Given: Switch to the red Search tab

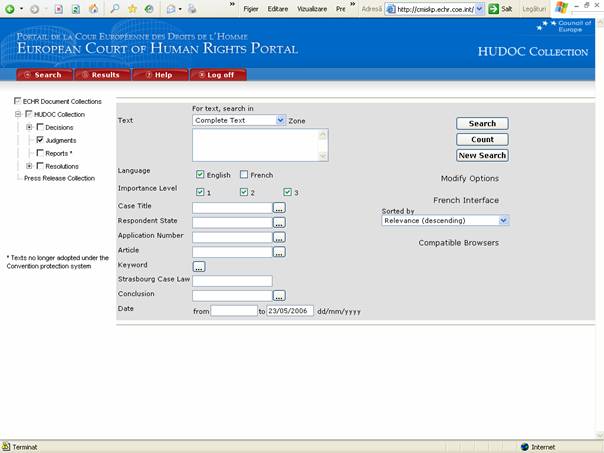Looking at the screenshot, I should [x=44, y=75].
